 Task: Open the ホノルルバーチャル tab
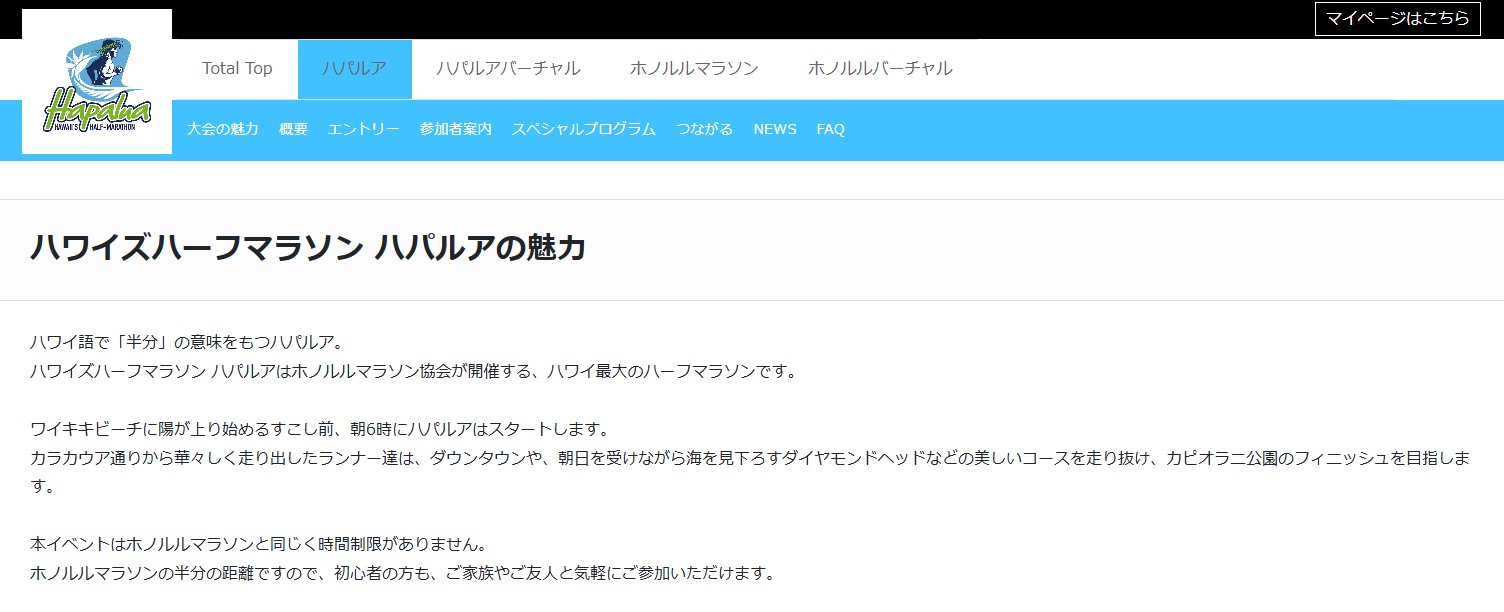[x=880, y=69]
